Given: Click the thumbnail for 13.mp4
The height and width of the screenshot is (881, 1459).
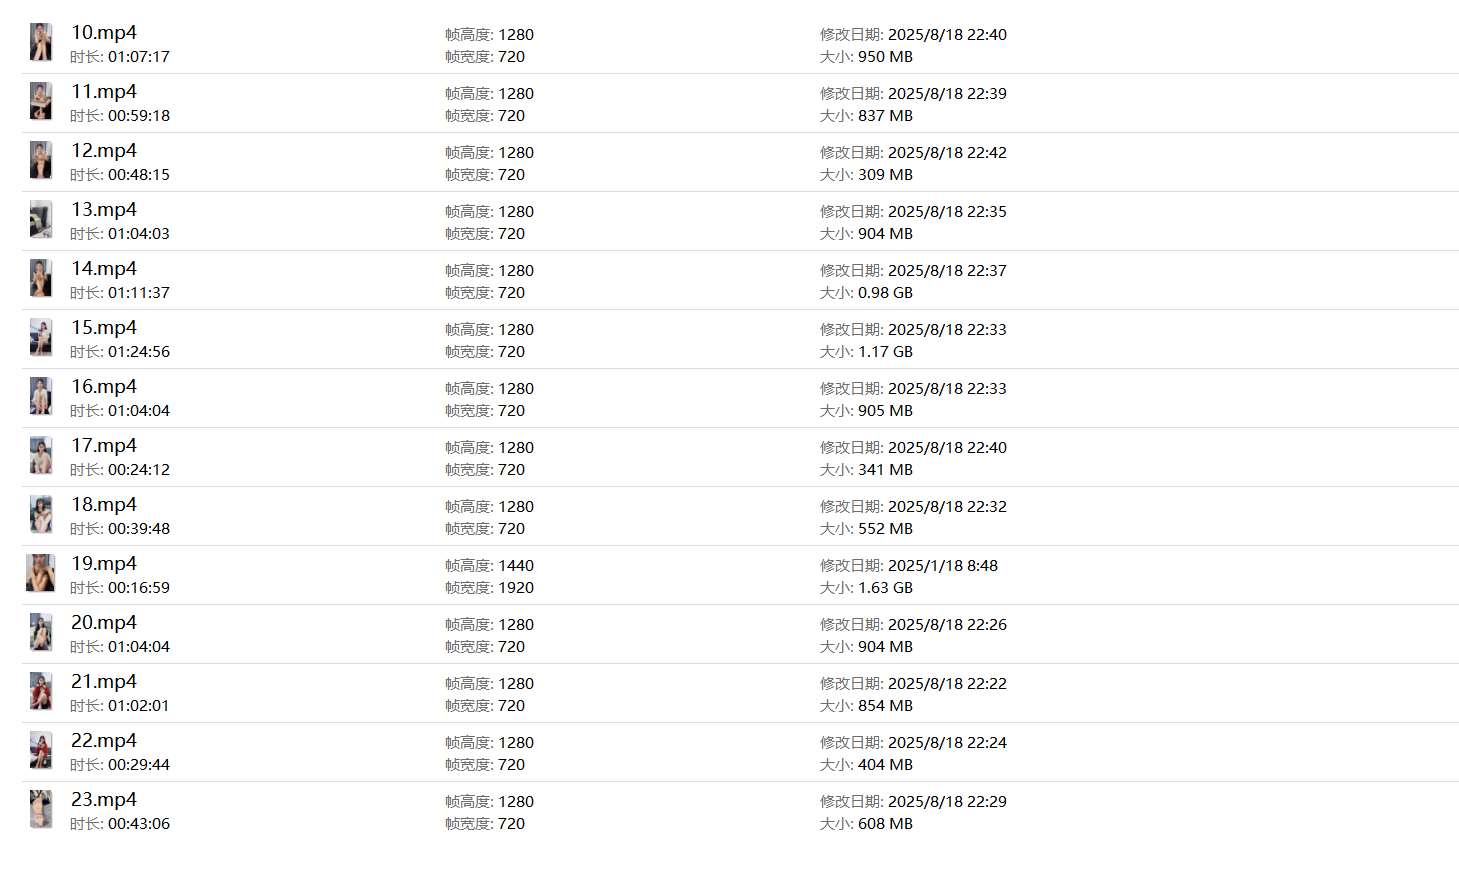Looking at the screenshot, I should pyautogui.click(x=41, y=220).
